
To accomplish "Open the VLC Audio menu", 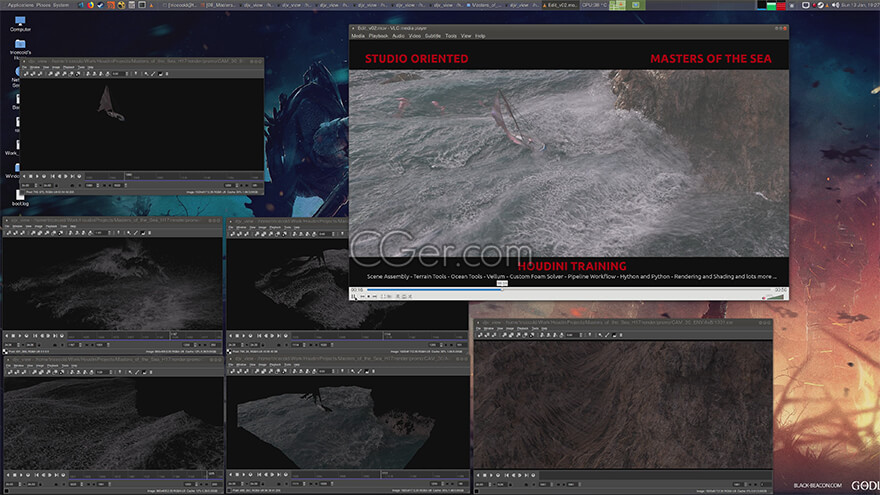I will tap(398, 36).
